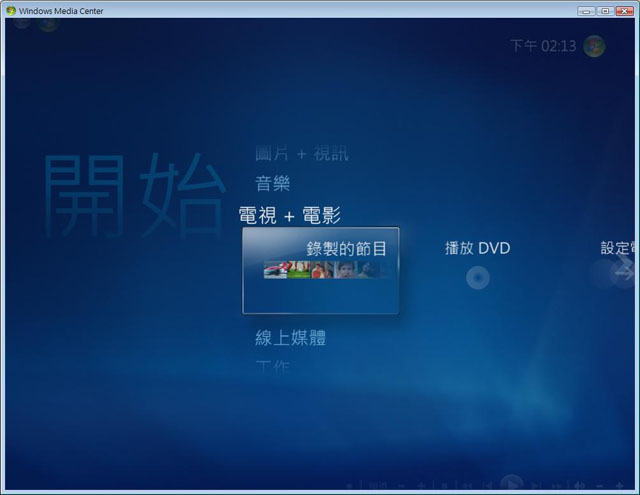Click the rewind transport button

(x=467, y=486)
